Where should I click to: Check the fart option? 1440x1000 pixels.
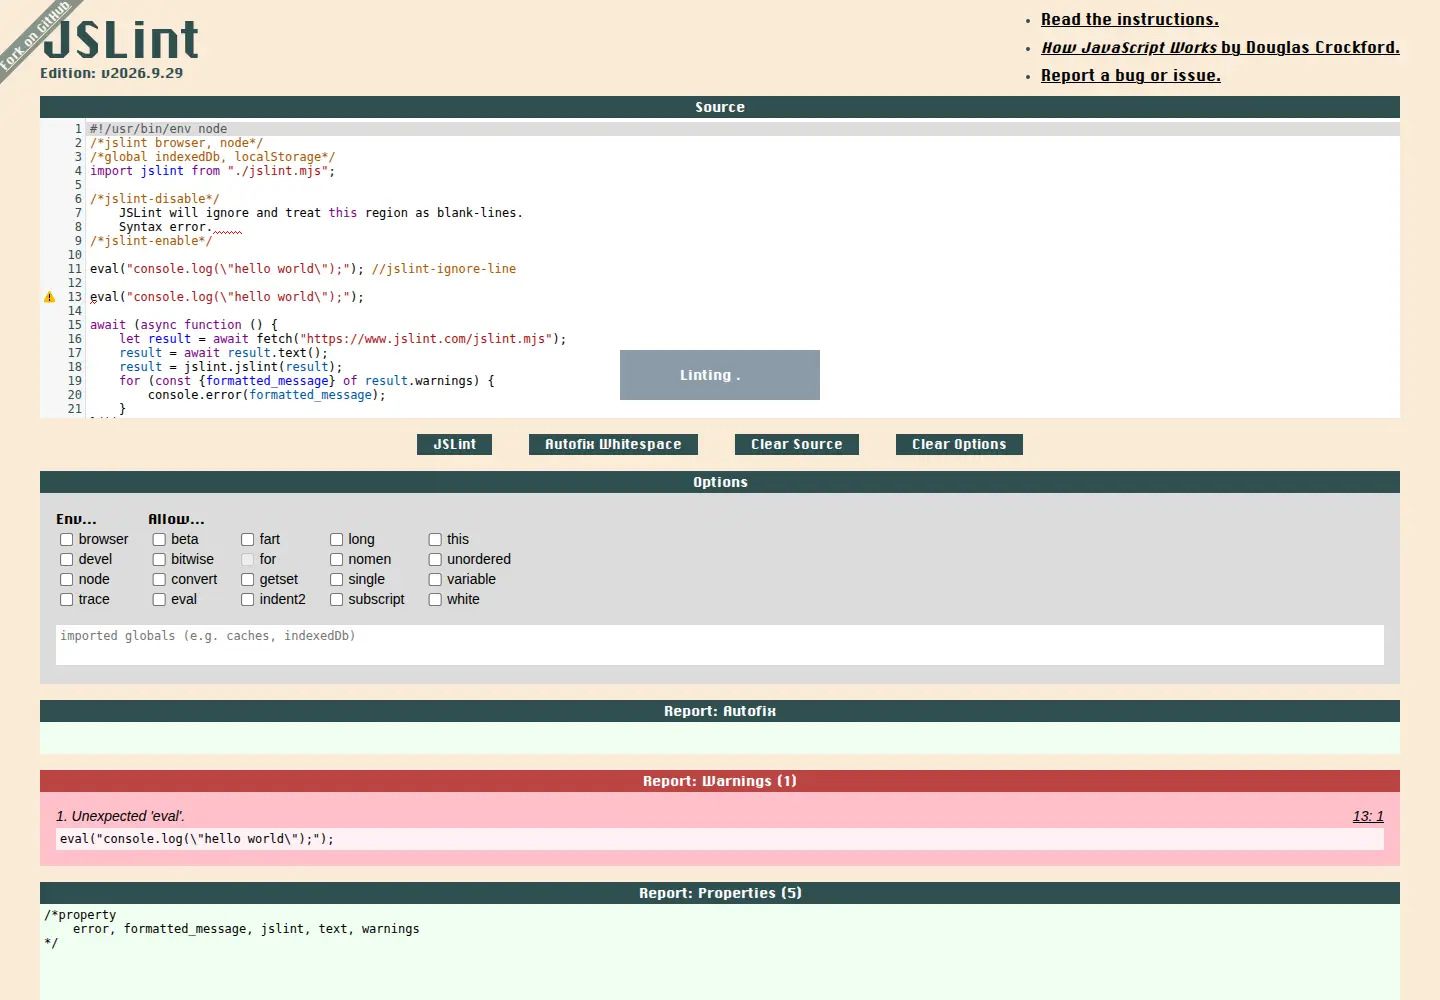click(x=248, y=540)
